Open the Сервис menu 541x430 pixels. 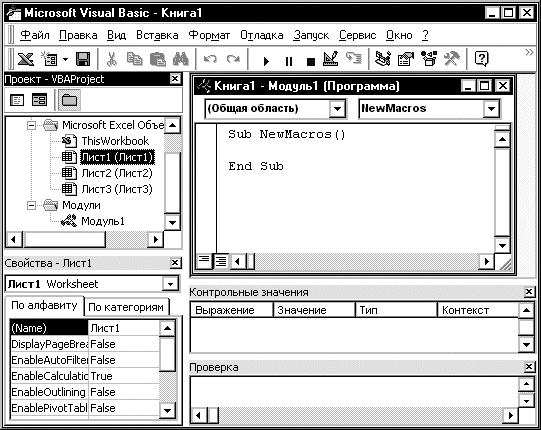pyautogui.click(x=357, y=35)
